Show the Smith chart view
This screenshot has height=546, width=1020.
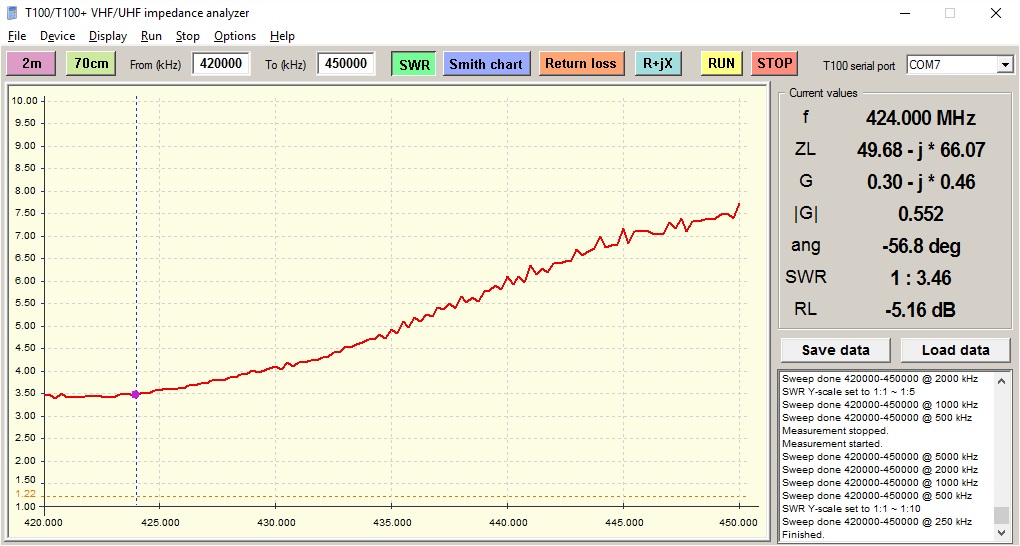pos(486,64)
